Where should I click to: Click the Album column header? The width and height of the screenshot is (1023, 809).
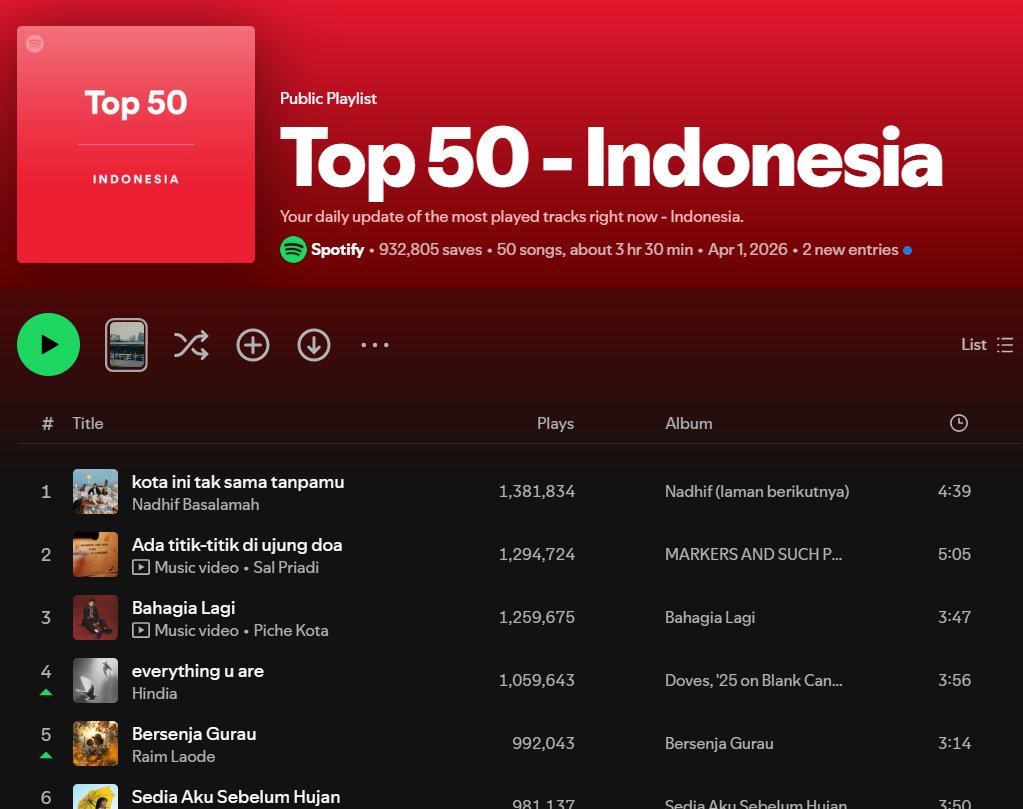pyautogui.click(x=688, y=423)
